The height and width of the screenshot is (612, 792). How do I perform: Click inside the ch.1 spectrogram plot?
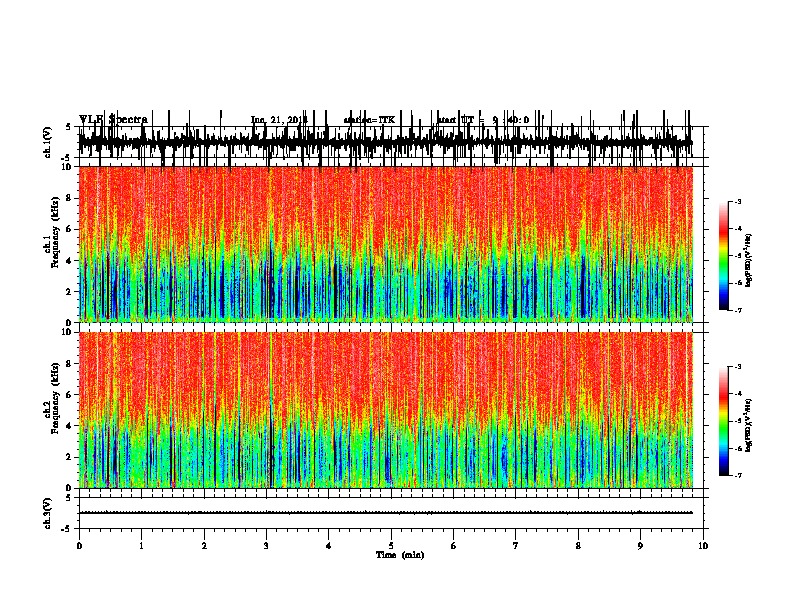tap(385, 244)
